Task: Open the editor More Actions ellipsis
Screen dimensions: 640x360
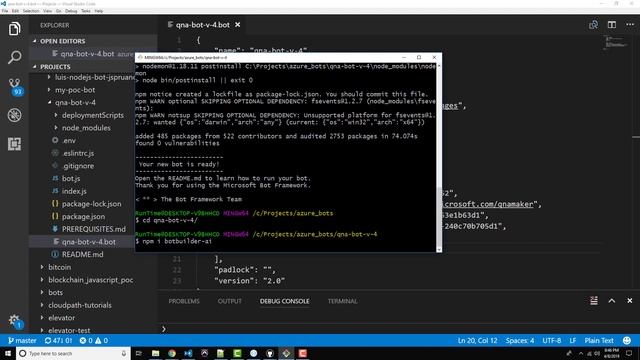Action: 630,25
